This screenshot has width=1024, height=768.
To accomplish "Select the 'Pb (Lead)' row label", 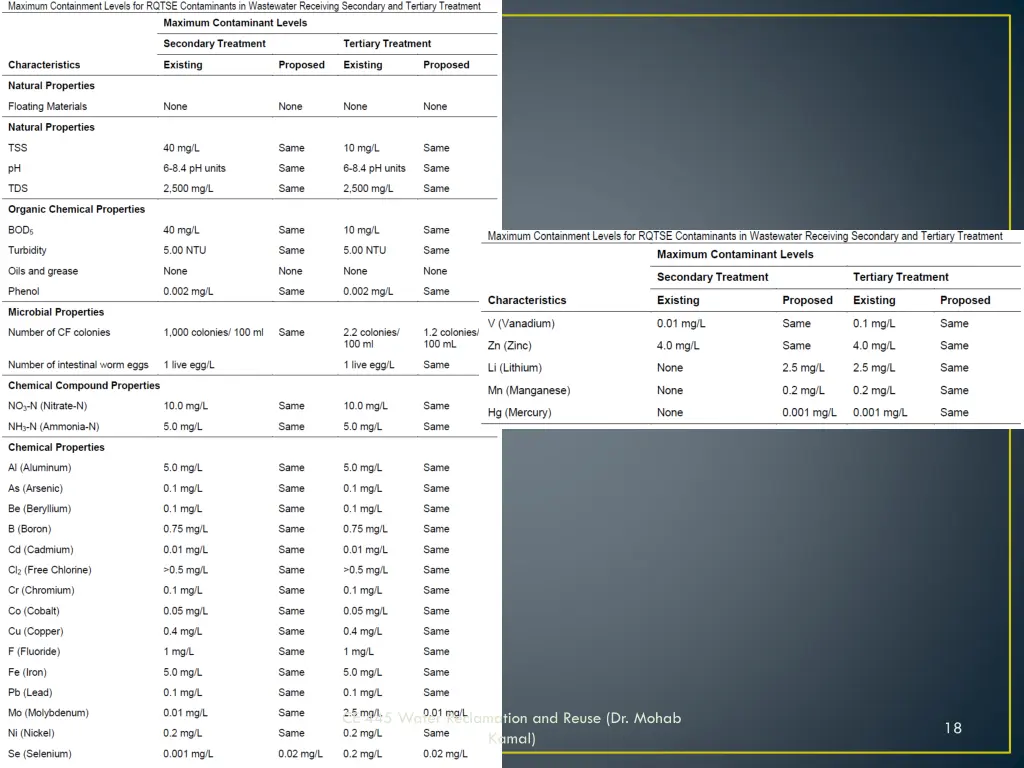I will (30, 693).
